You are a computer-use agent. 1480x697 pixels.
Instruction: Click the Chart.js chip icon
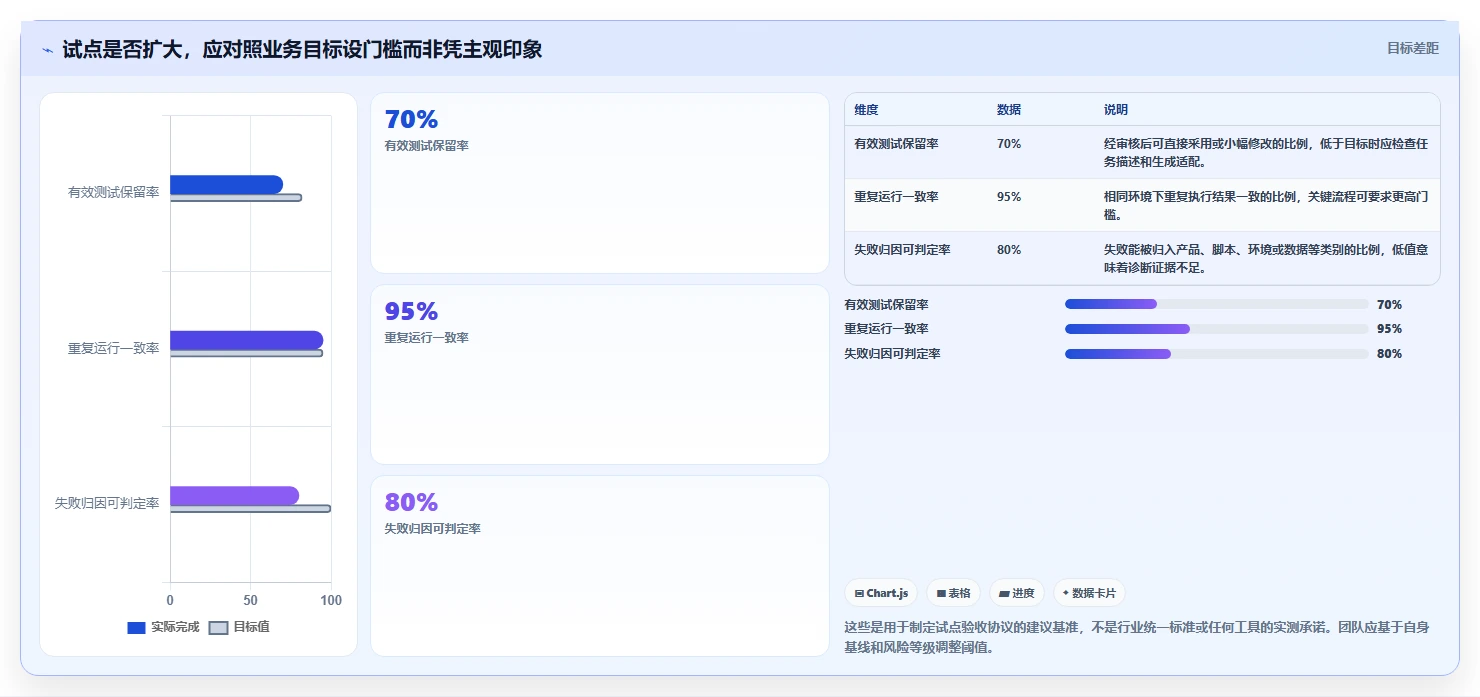coord(859,593)
